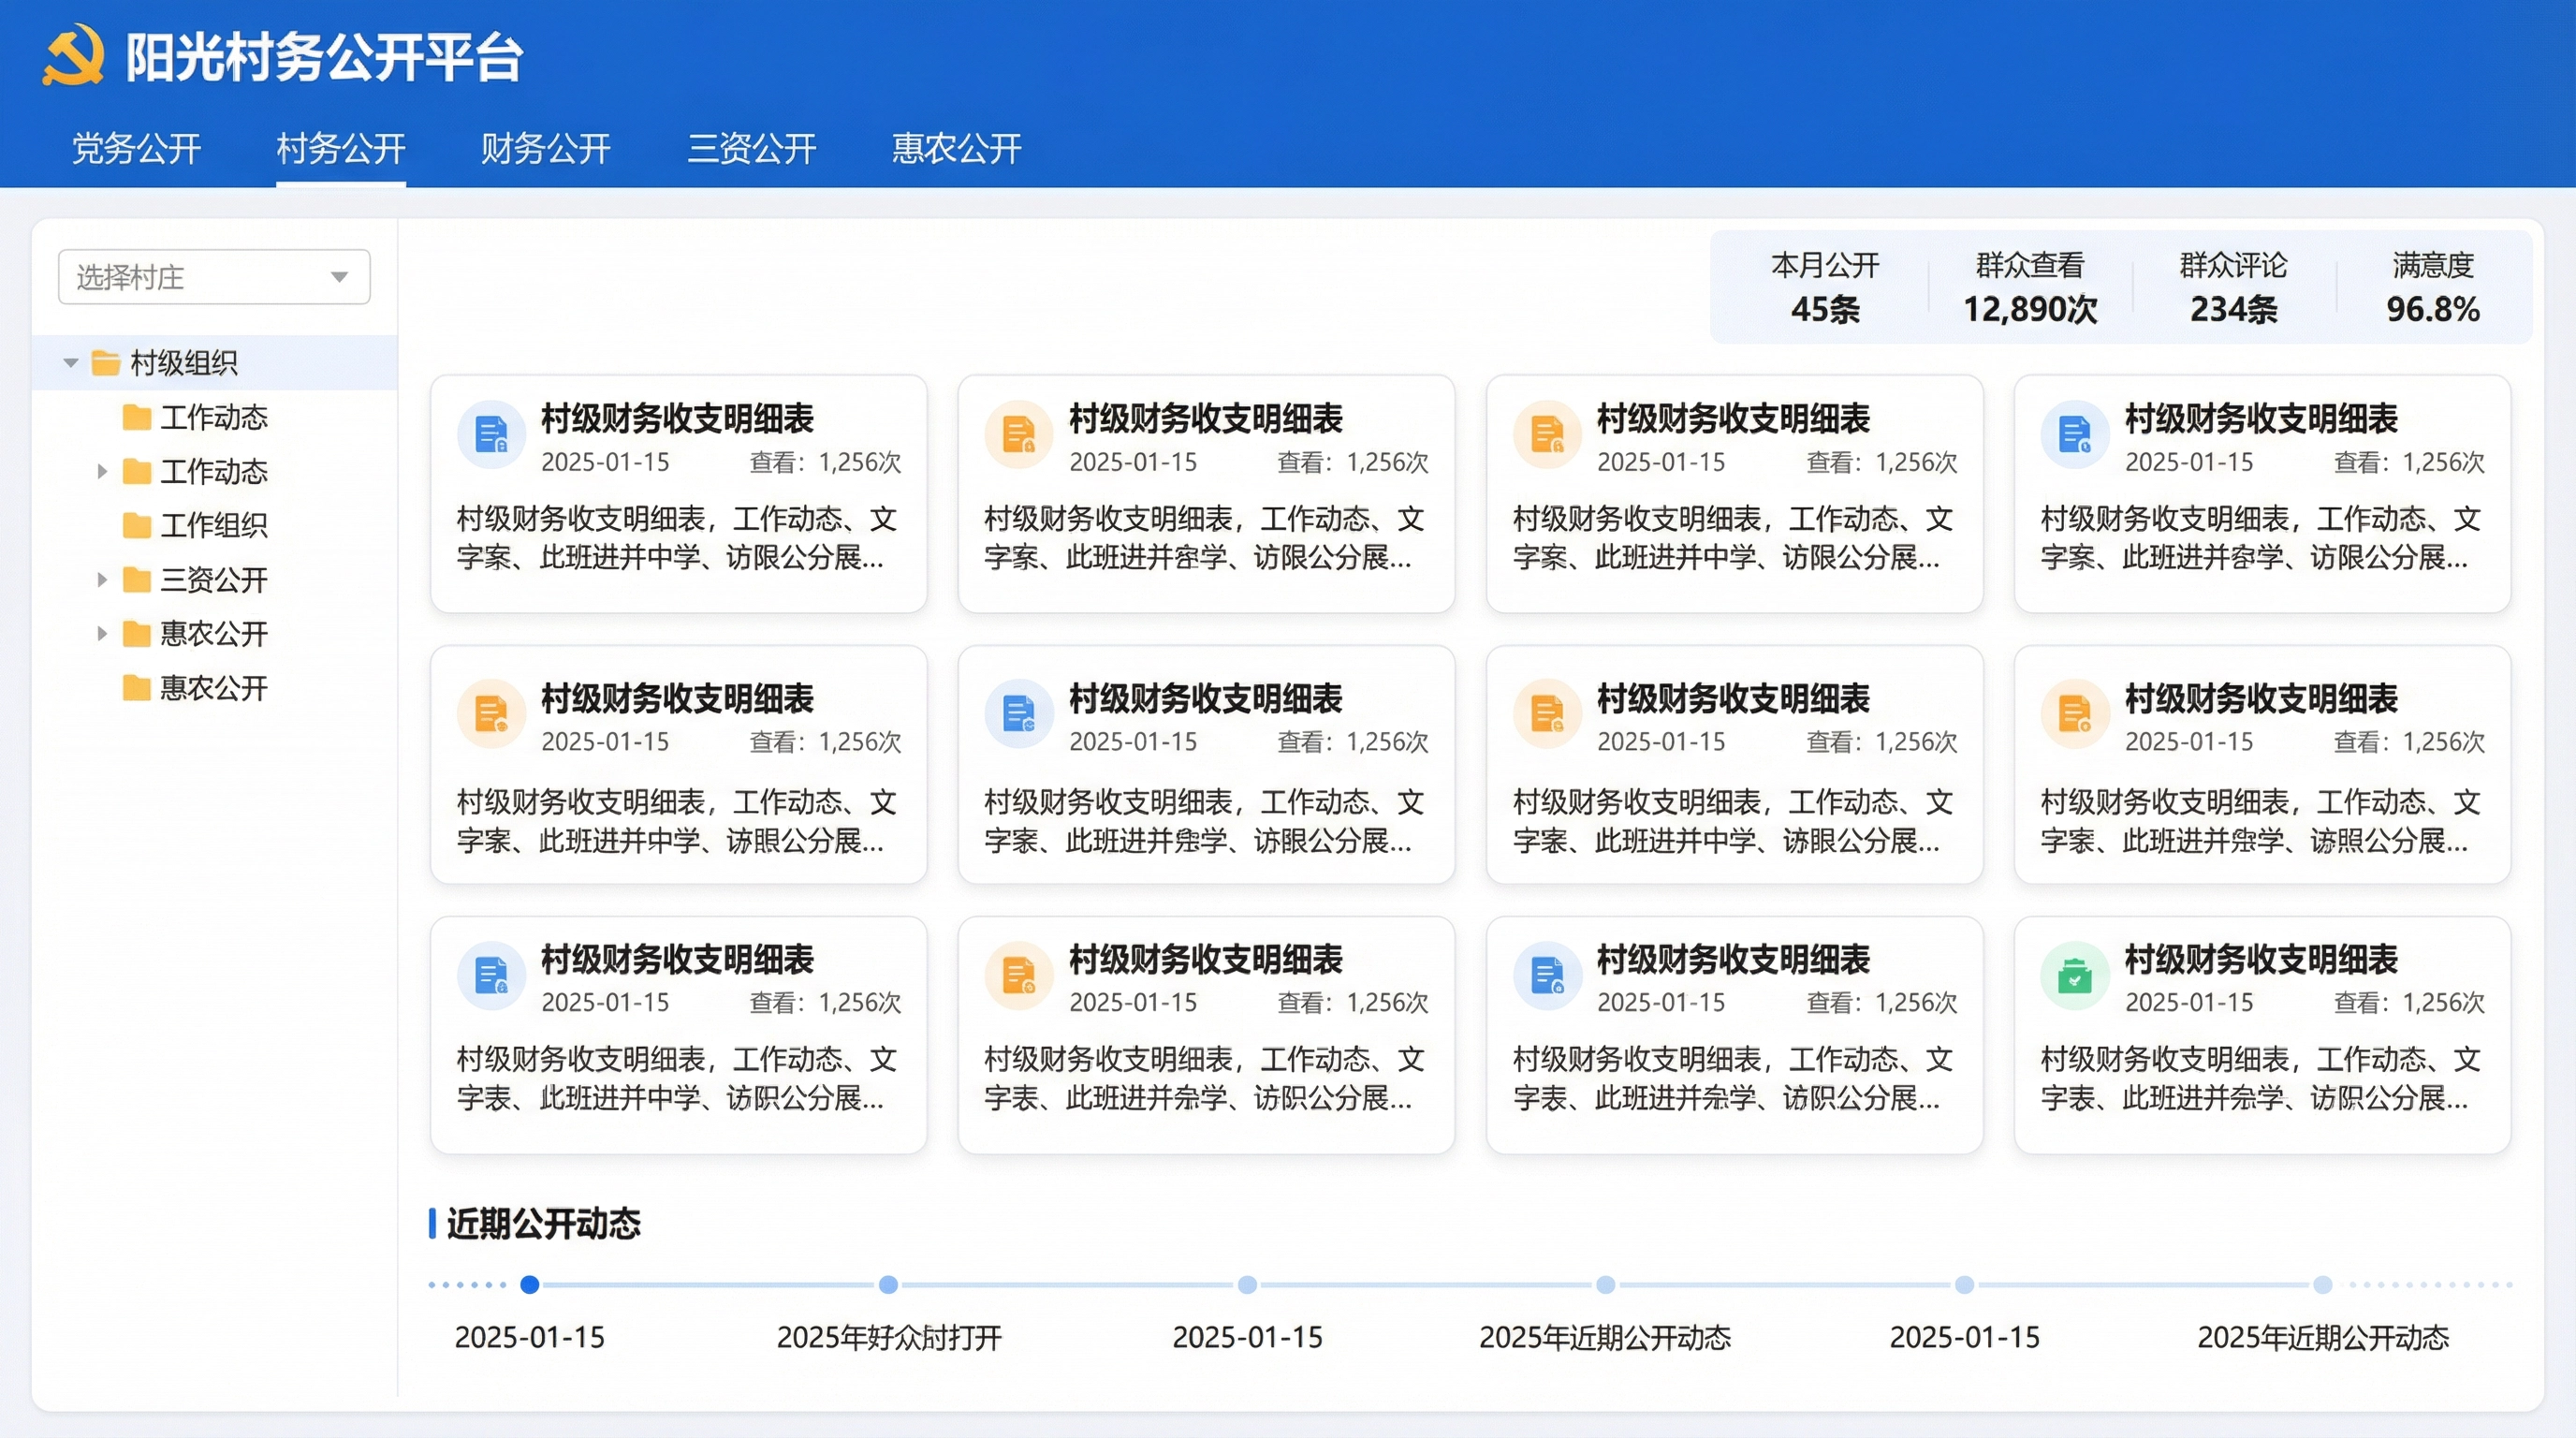Click the blue document icon in the second row, second column

1018,713
